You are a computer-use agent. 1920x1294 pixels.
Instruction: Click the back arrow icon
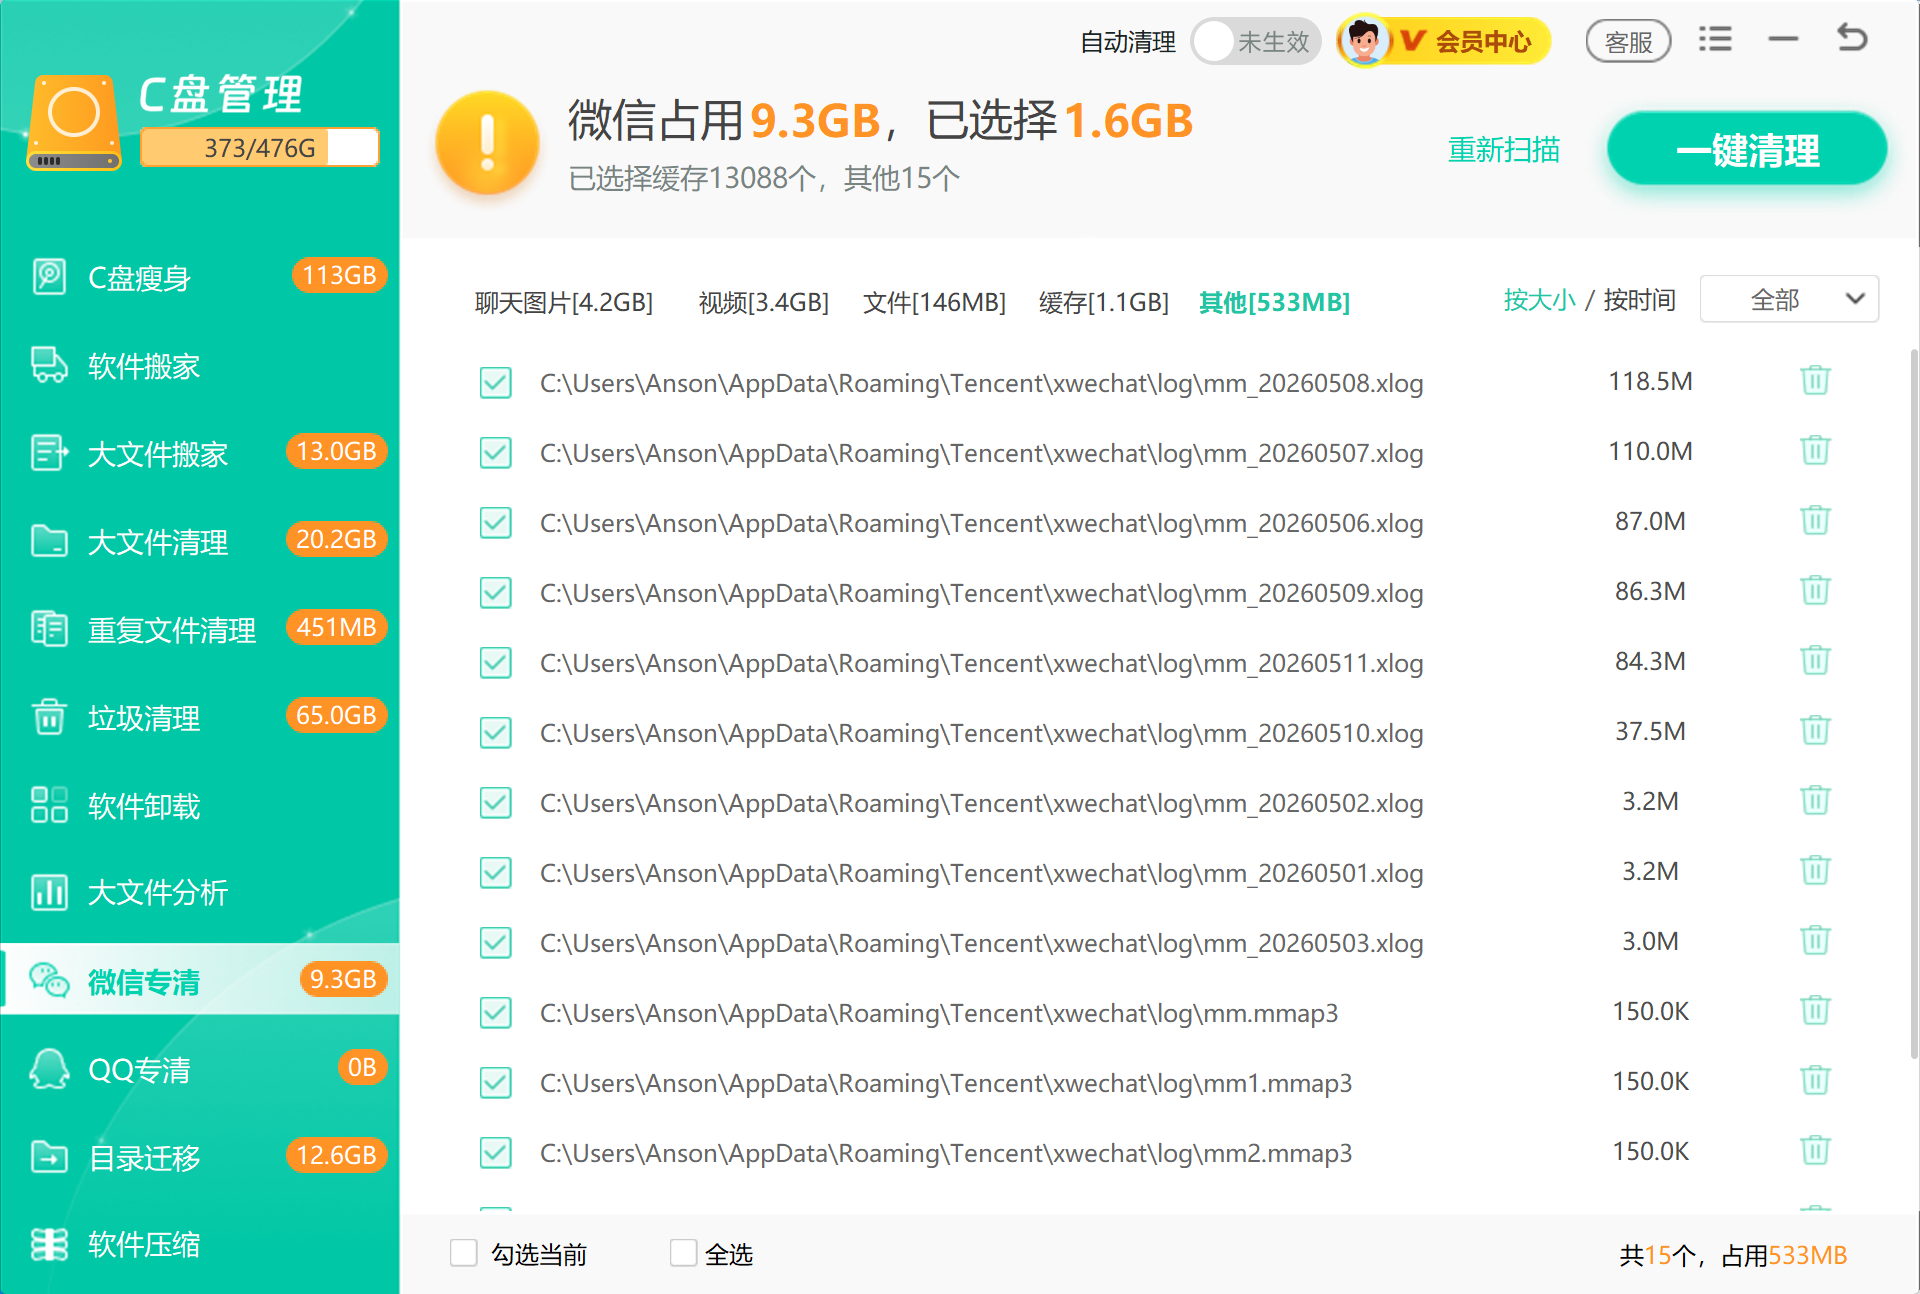(x=1852, y=39)
